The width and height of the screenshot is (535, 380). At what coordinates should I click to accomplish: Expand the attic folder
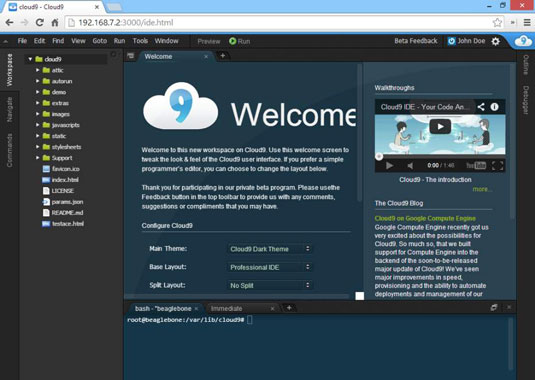(38, 70)
